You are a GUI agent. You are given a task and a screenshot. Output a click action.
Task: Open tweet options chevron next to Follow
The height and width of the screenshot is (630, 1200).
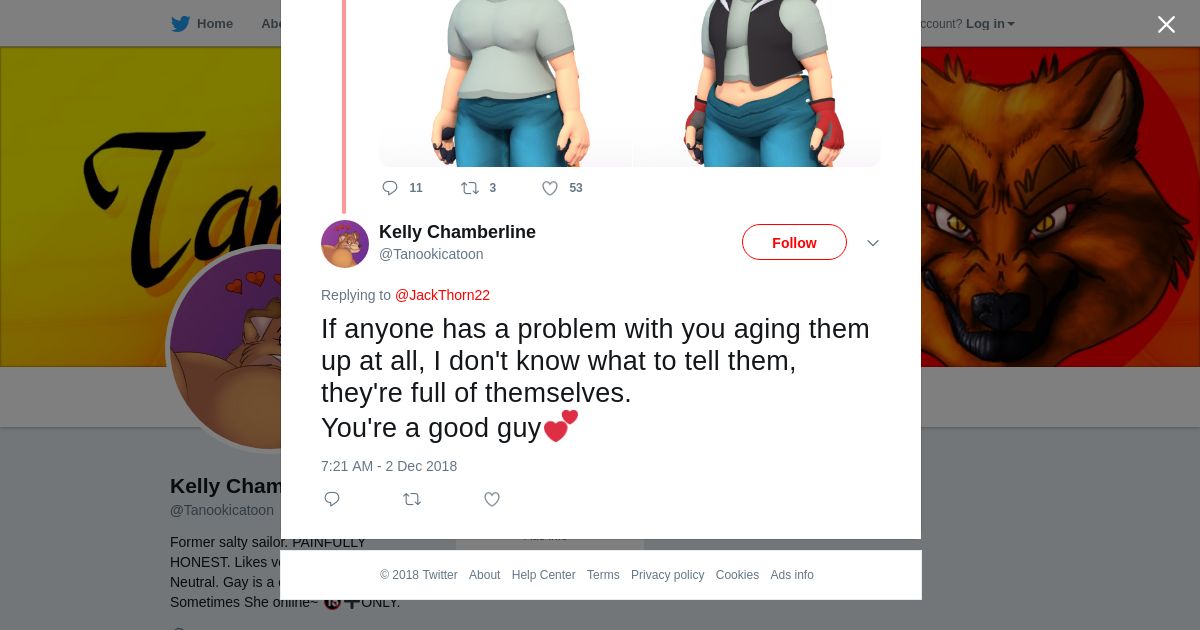pos(873,243)
